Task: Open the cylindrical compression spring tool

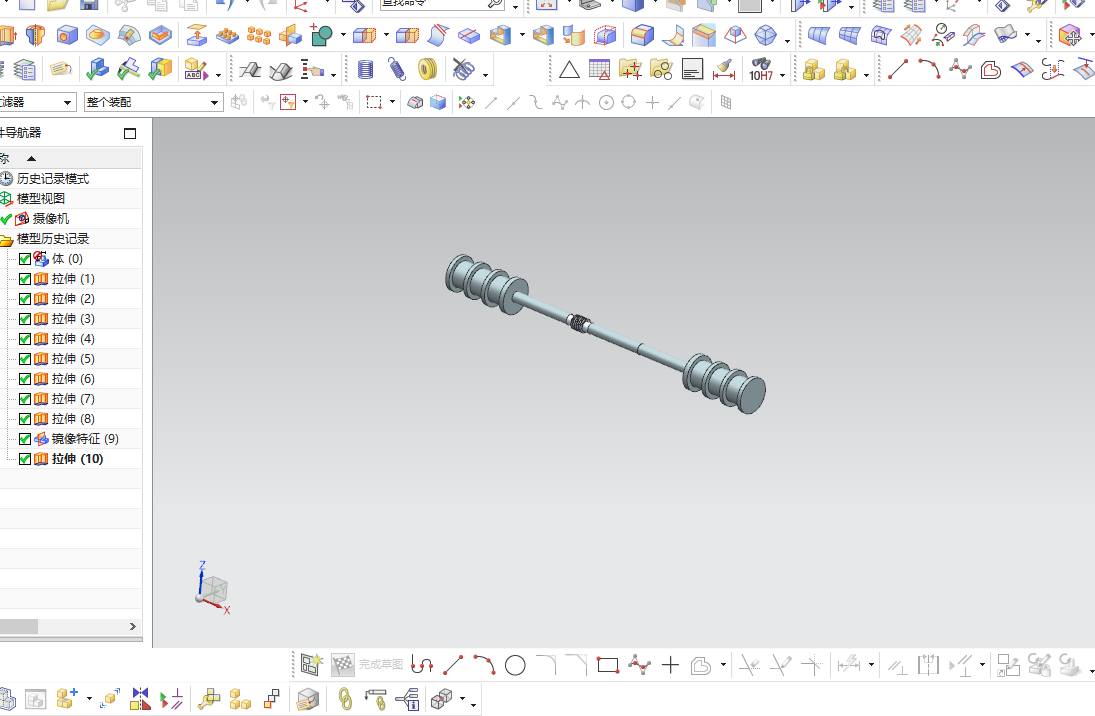Action: click(365, 69)
